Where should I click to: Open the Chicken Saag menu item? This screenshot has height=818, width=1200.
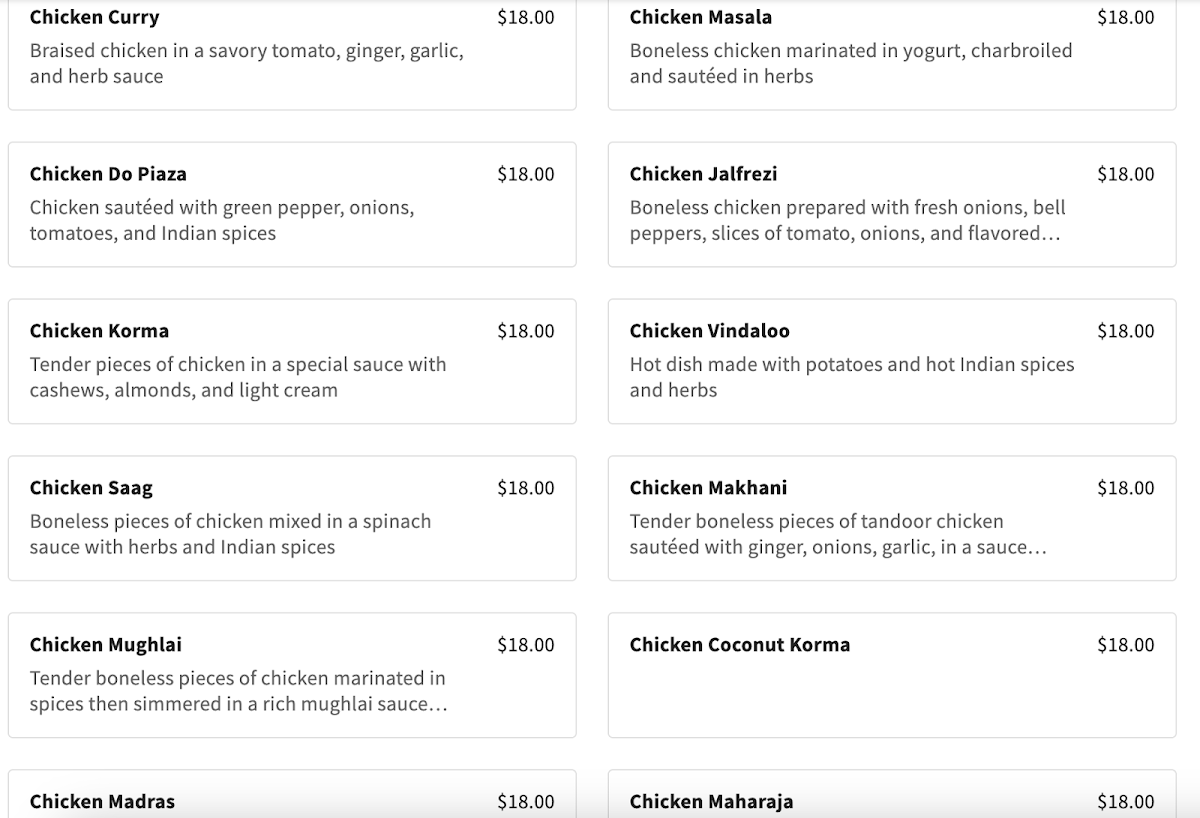tap(292, 518)
